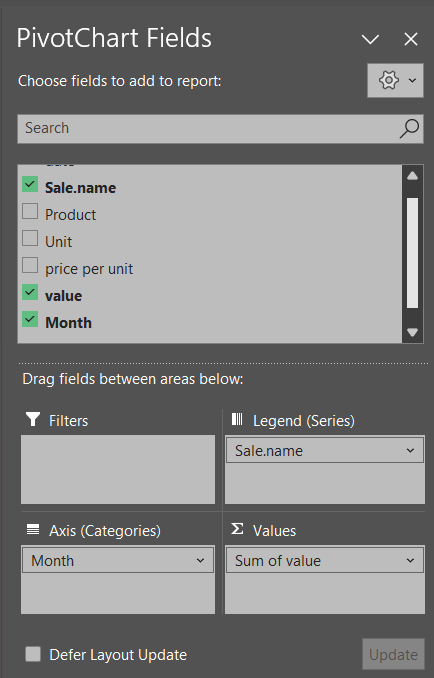Click the Values sigma icon
Screen dimensions: 434x678
pyautogui.click(x=237, y=529)
